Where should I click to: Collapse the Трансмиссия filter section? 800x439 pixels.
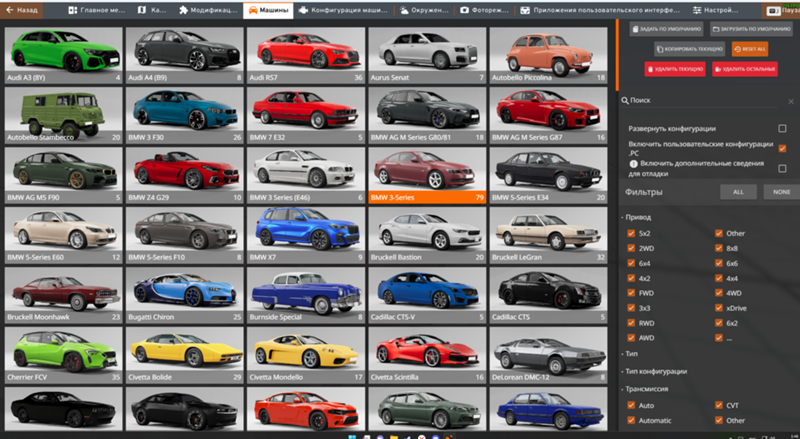tap(645, 389)
